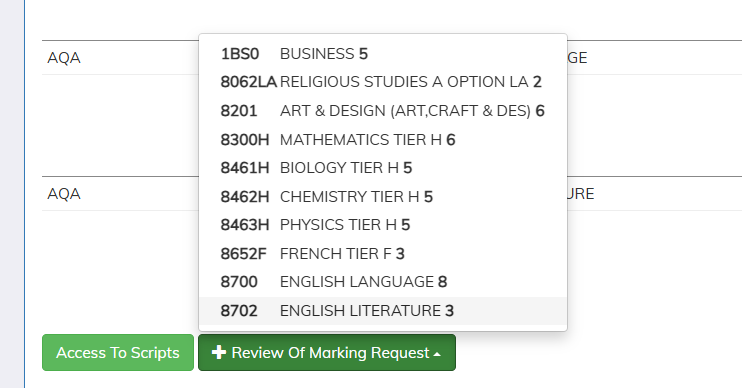Click the subject code 8300H
Viewport: 742px width, 388px height.
[x=245, y=140]
